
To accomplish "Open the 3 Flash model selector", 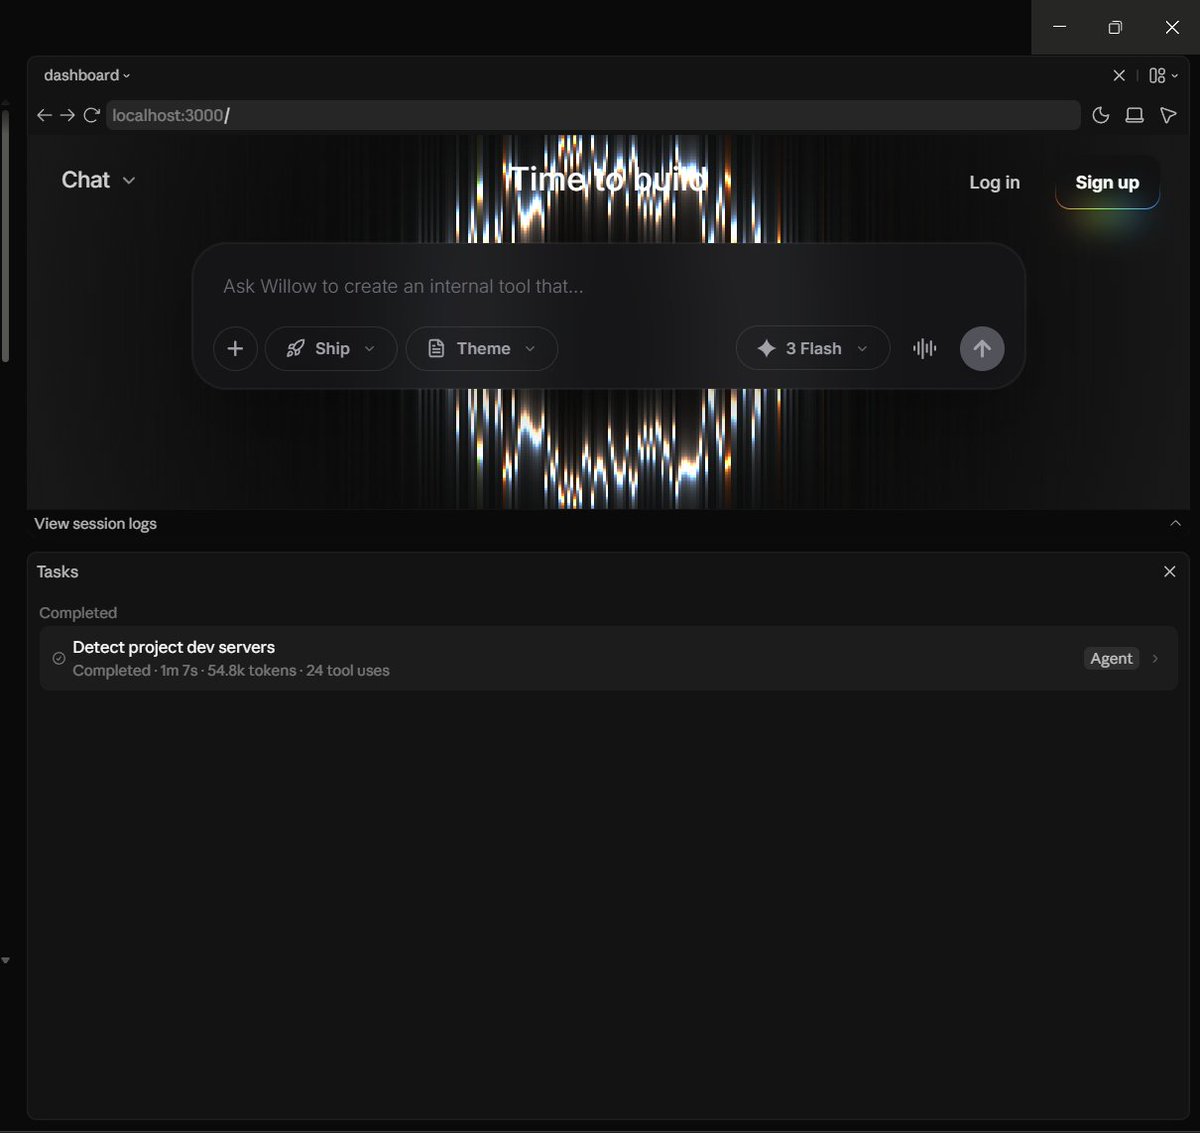I will coord(812,348).
